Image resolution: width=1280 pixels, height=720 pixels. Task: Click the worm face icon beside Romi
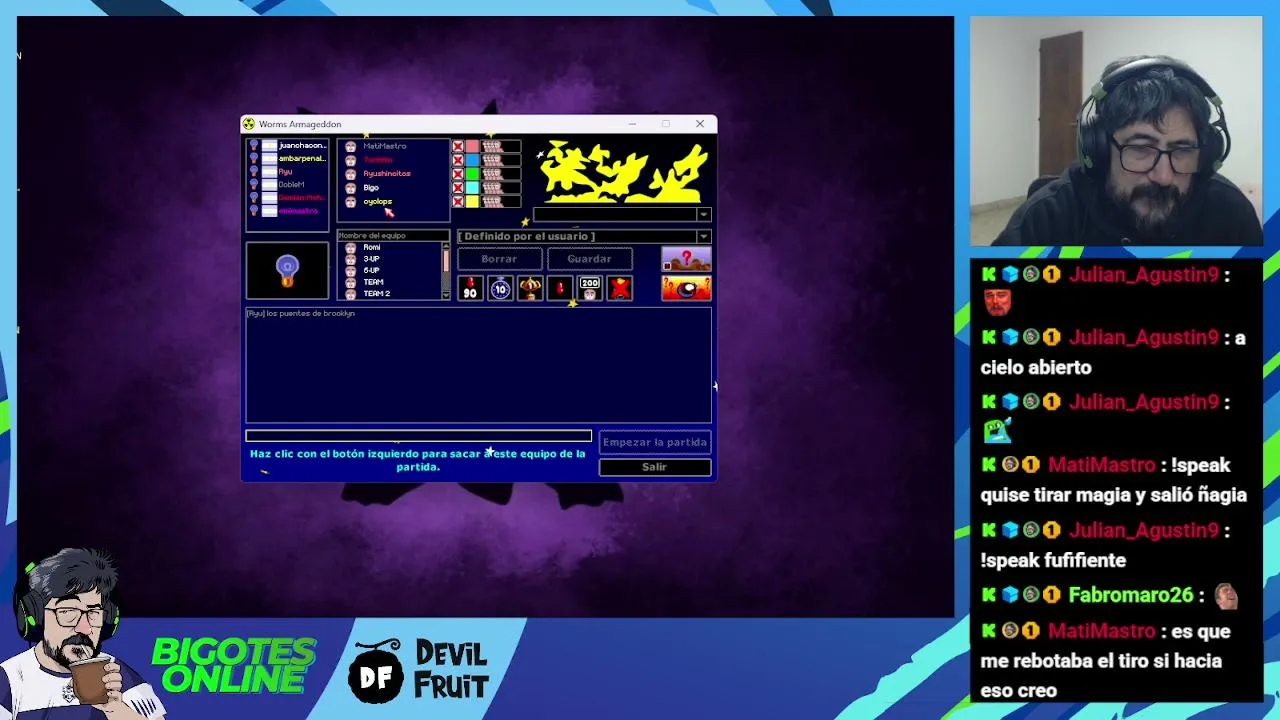point(350,248)
